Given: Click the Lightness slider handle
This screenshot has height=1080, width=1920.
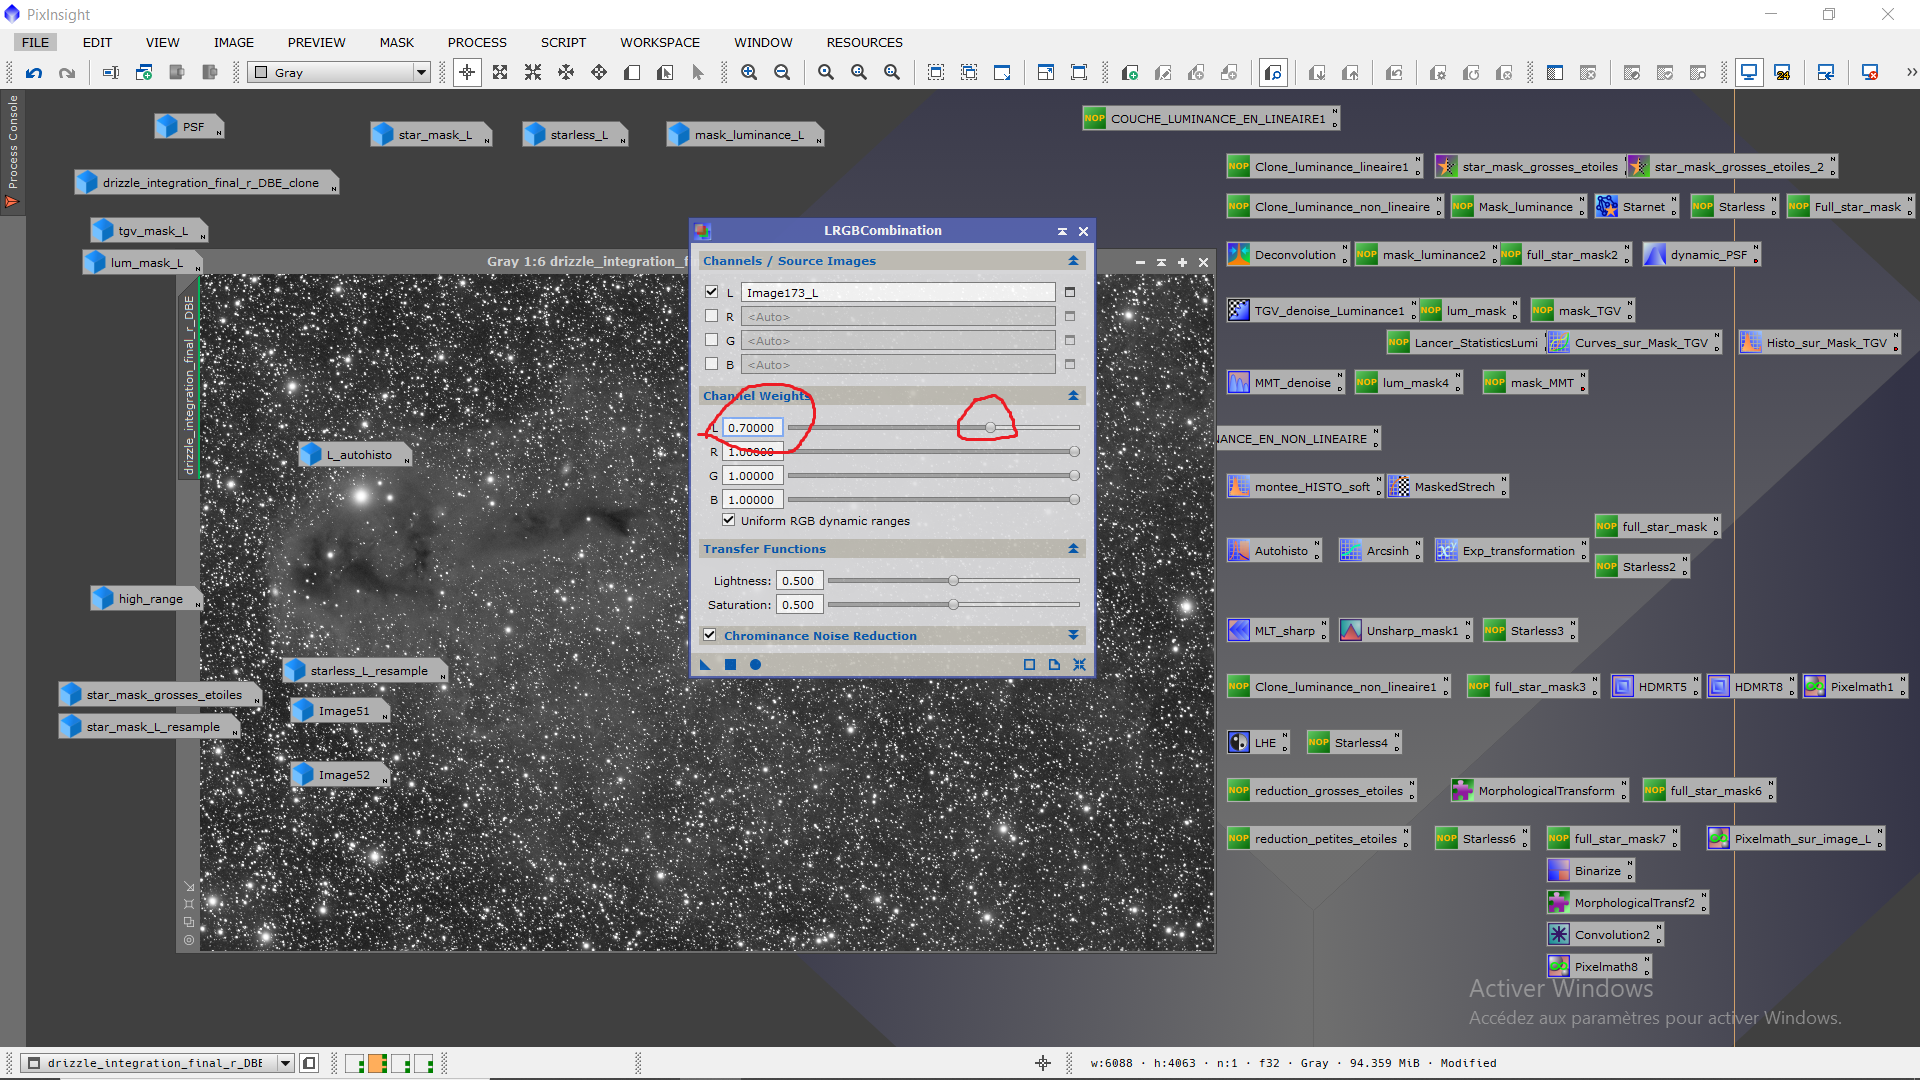Looking at the screenshot, I should click(x=953, y=581).
